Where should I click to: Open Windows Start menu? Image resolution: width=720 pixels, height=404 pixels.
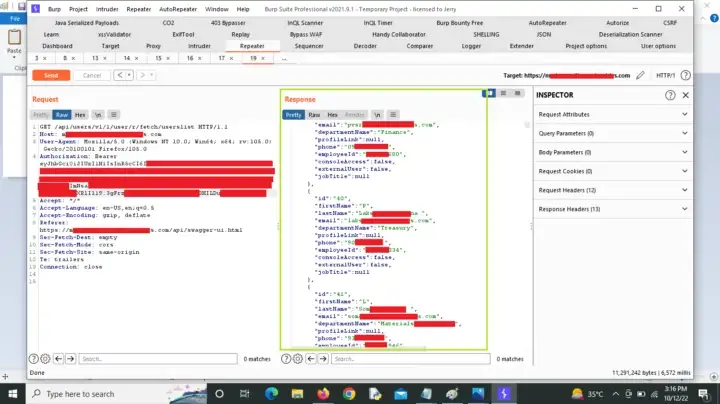pos(12,394)
